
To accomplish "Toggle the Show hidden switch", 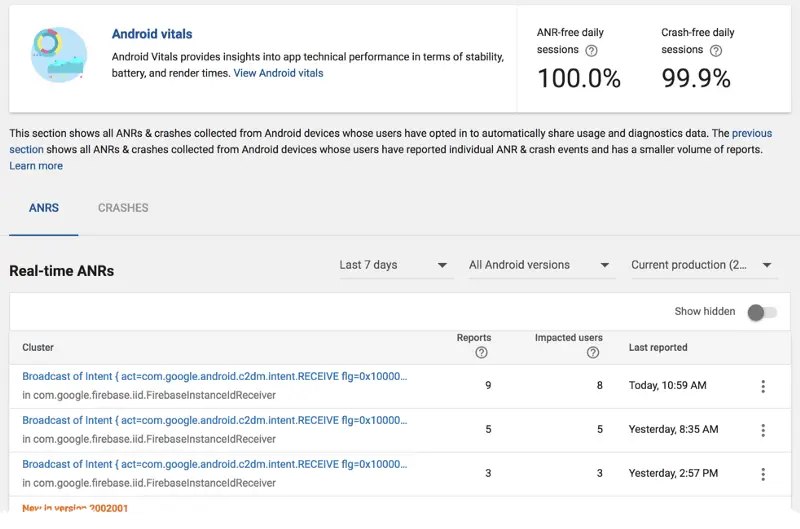I will click(761, 312).
